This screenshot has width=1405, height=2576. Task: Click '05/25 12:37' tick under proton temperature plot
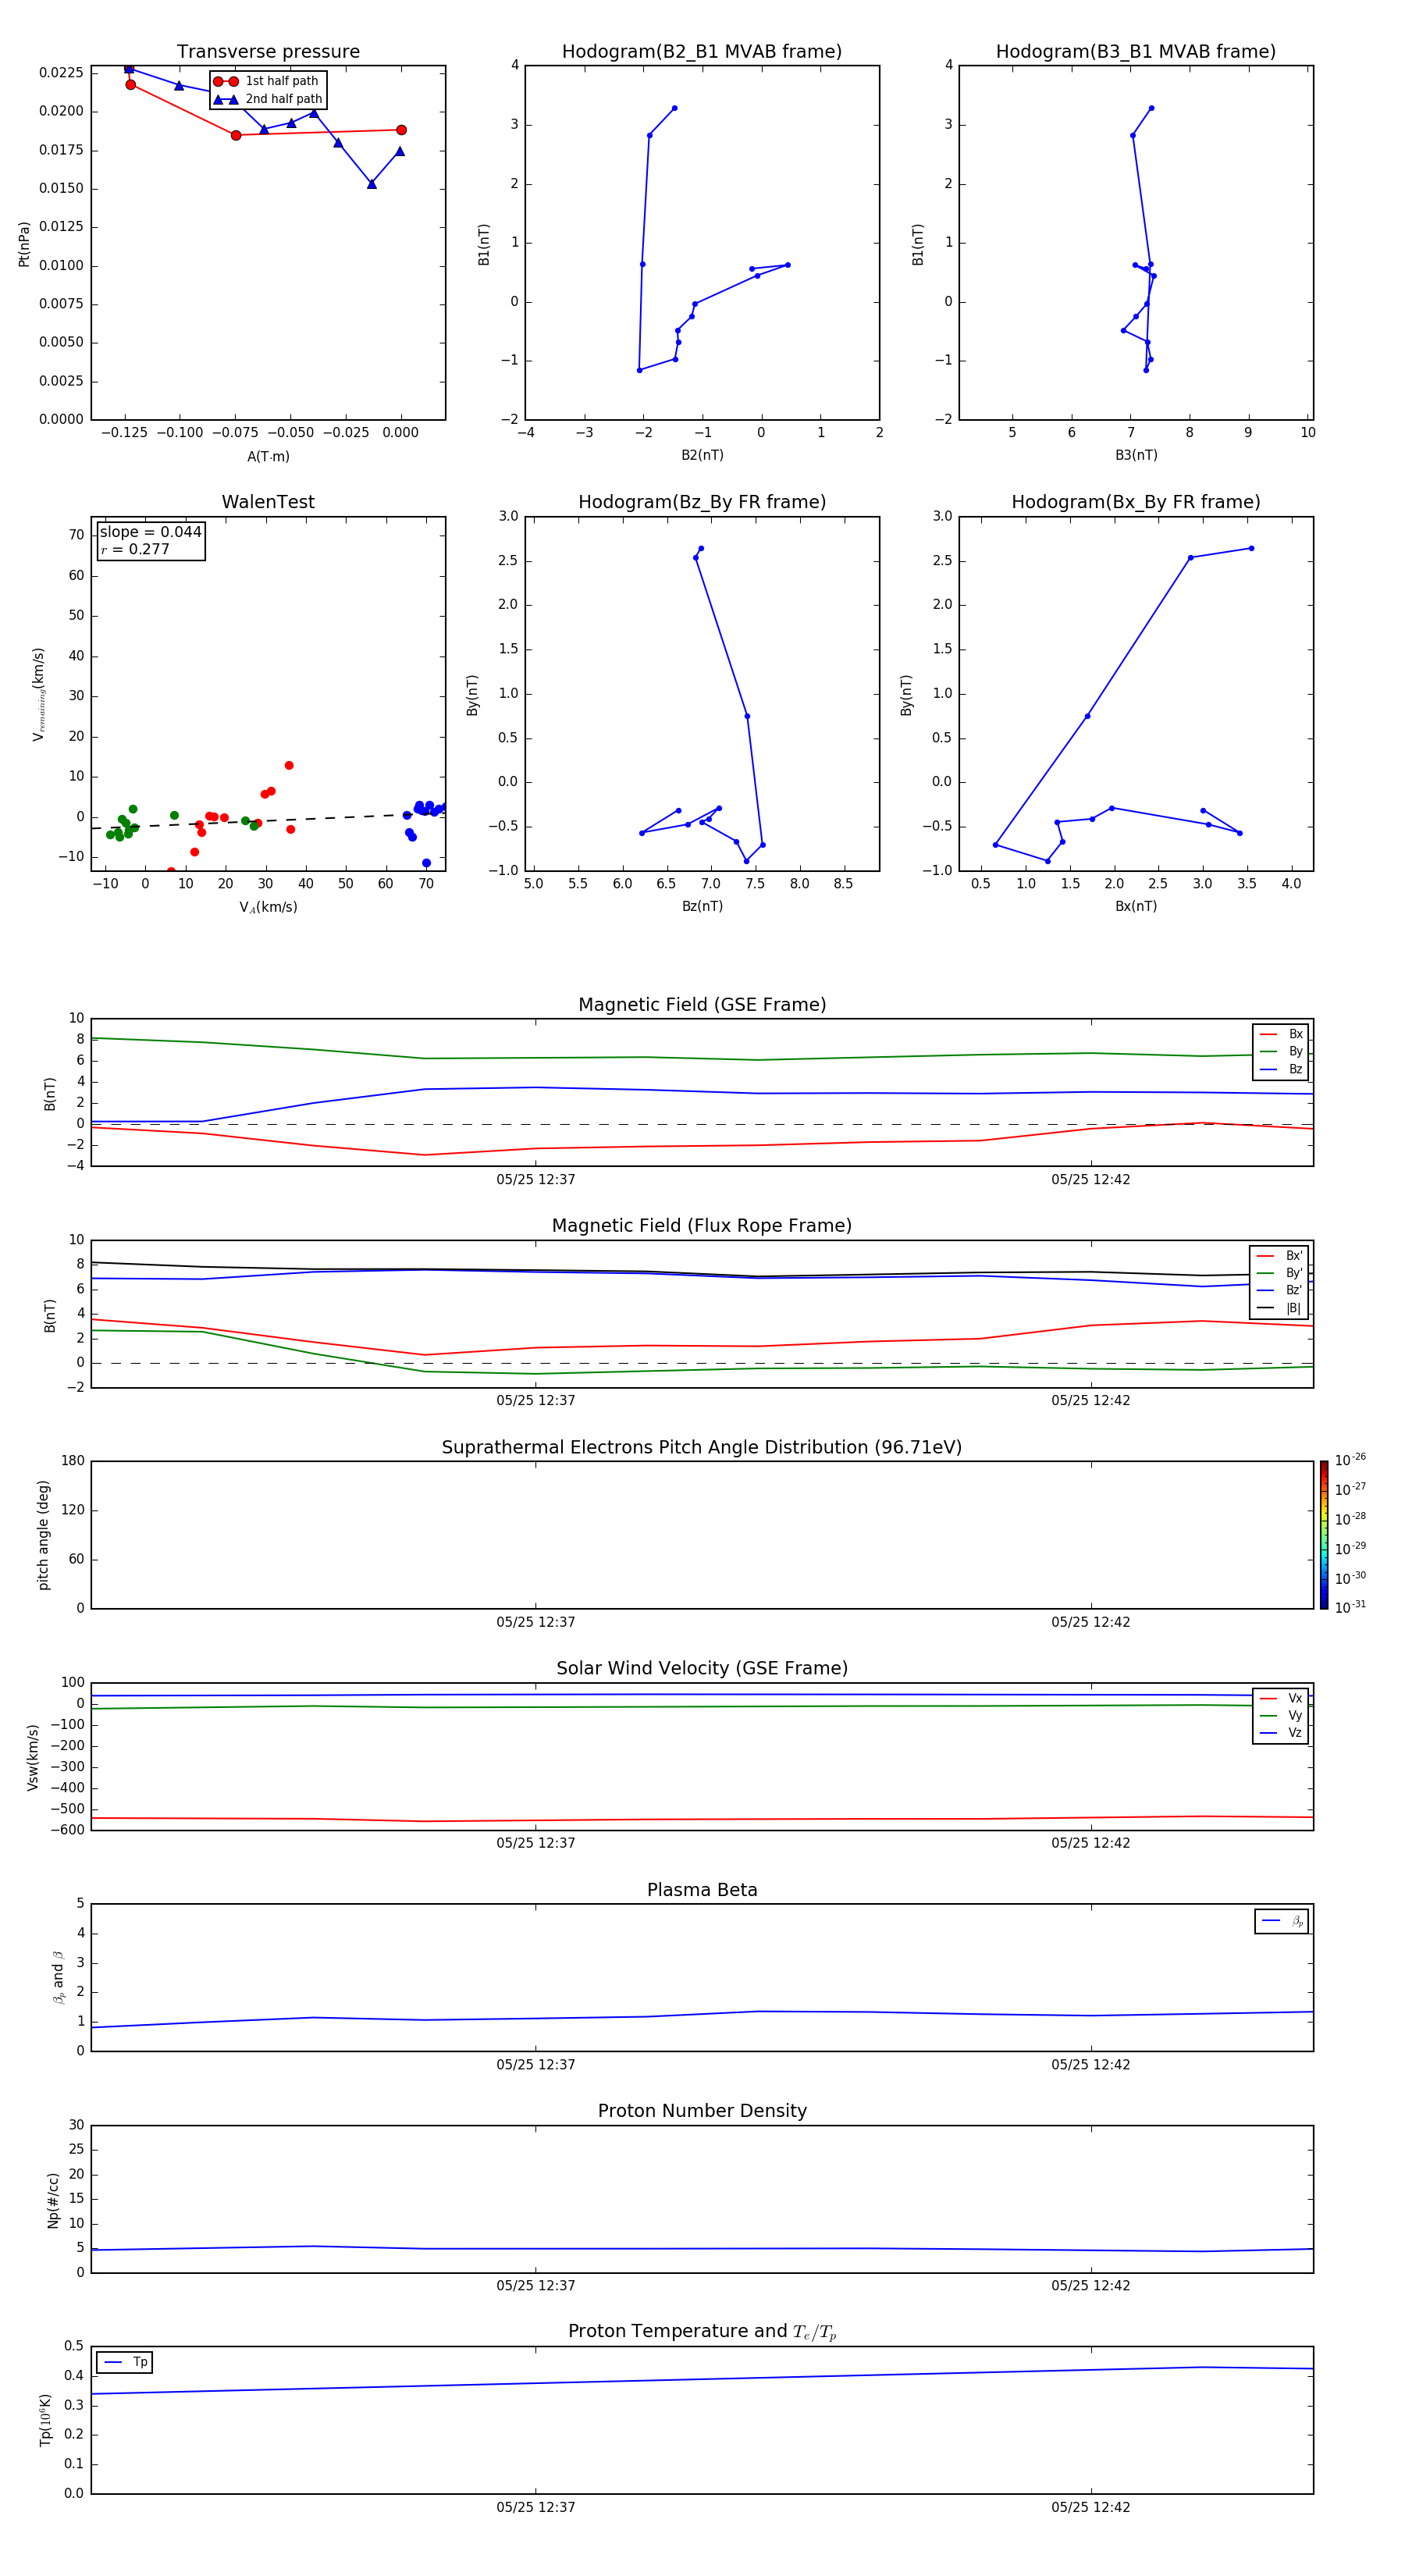(536, 2507)
